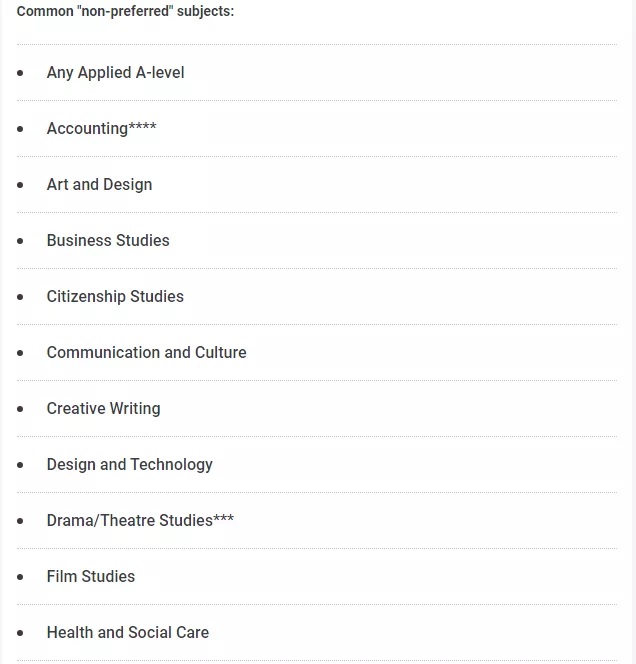Image resolution: width=636 pixels, height=664 pixels.
Task: Click the bullet beside 'Any Applied A-level'
Action: click(20, 73)
